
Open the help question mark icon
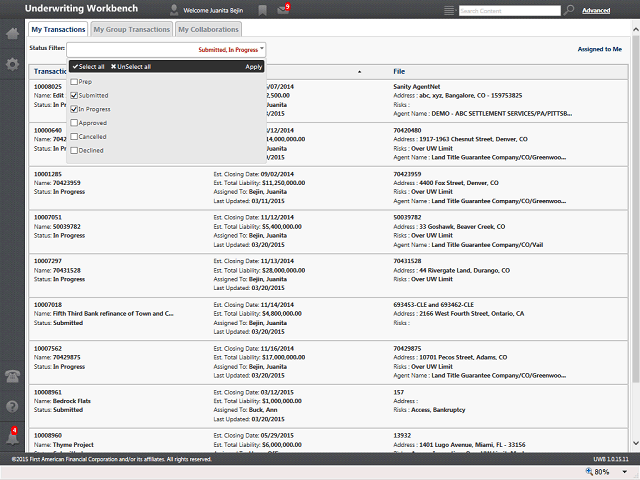(12, 407)
